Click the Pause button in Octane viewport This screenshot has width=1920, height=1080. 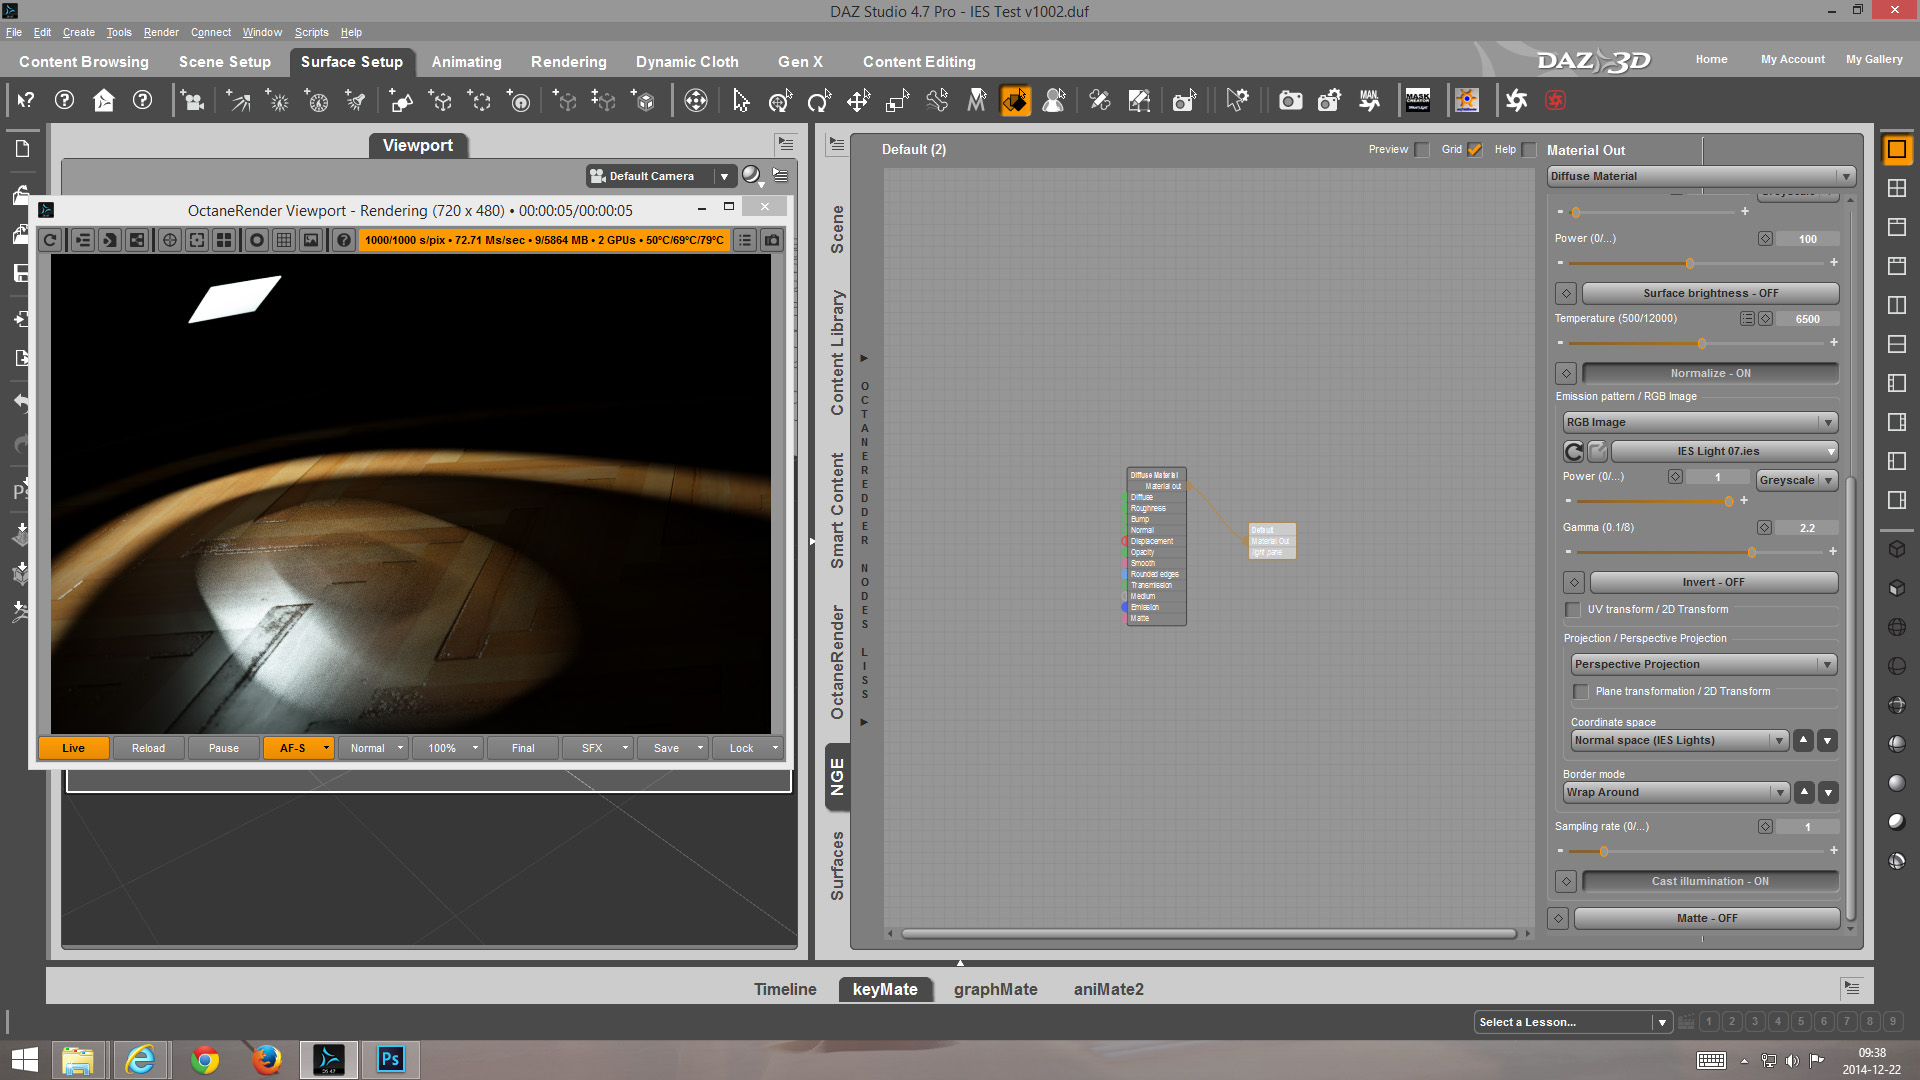(223, 748)
